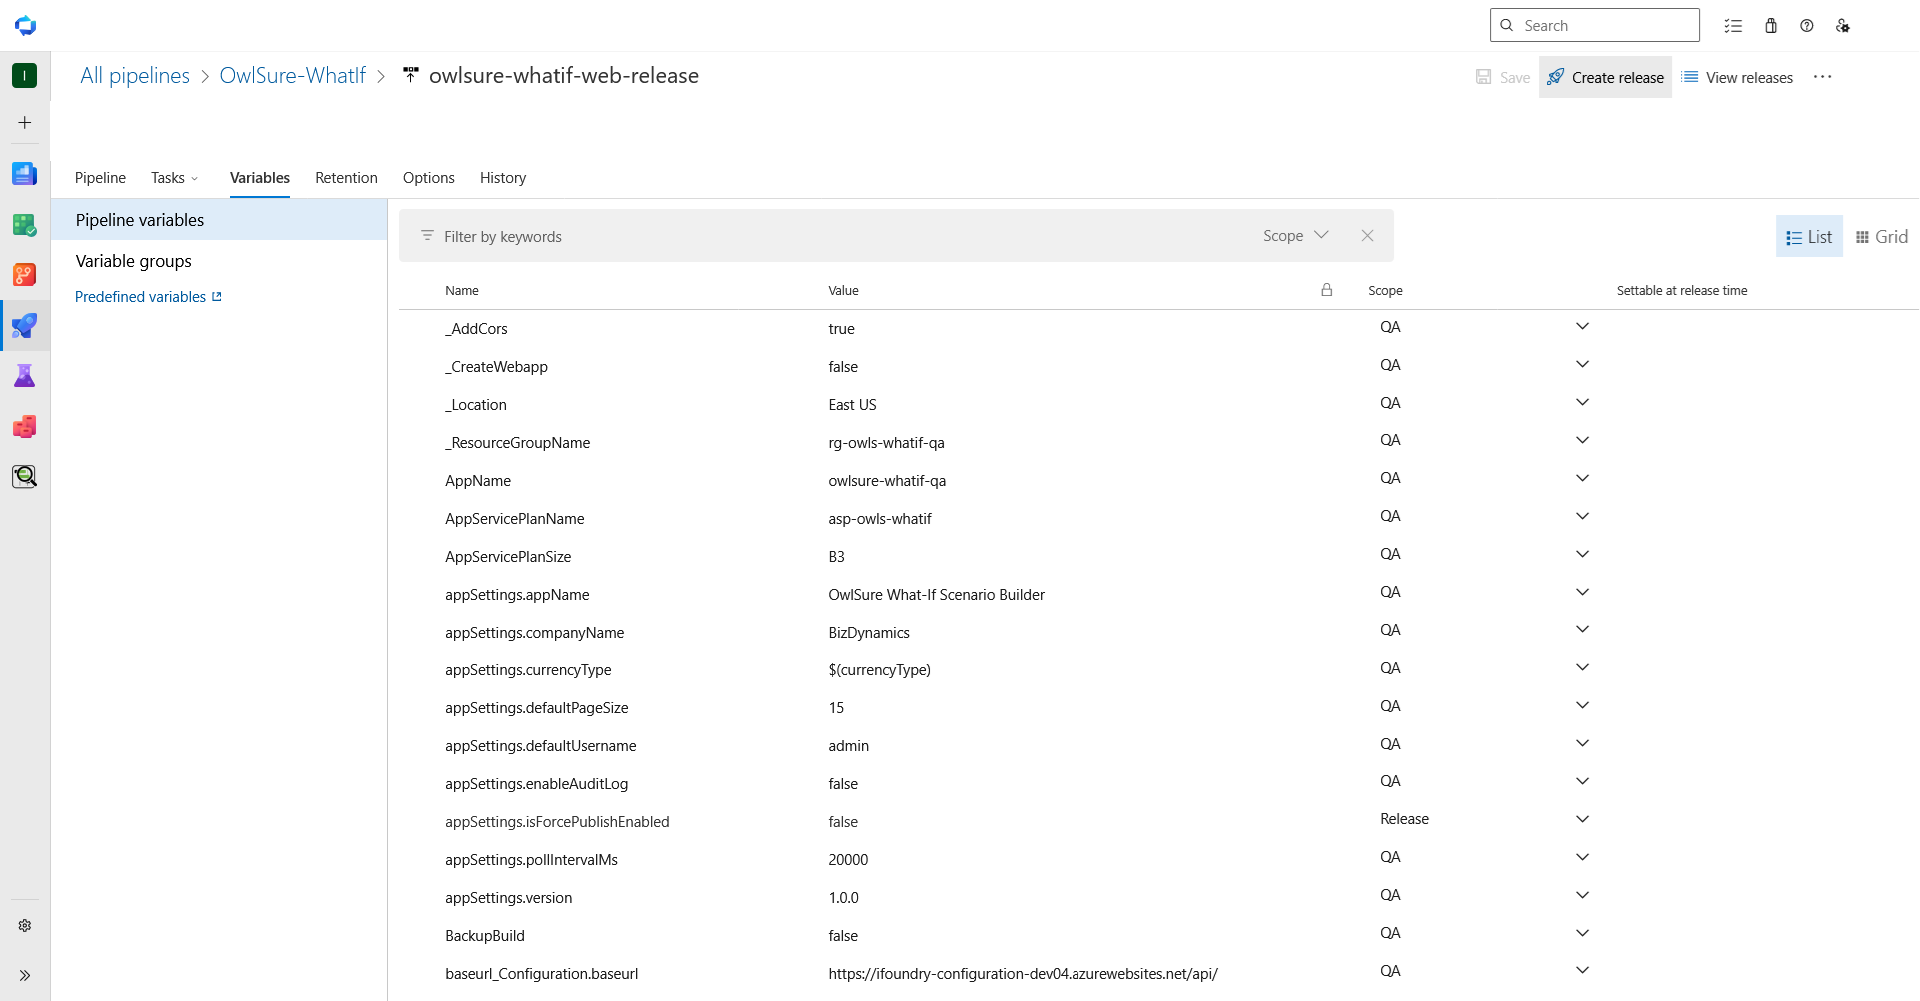Open the Pipelines rocket icon in the sidebar
This screenshot has width=1920, height=1001.
tap(25, 325)
